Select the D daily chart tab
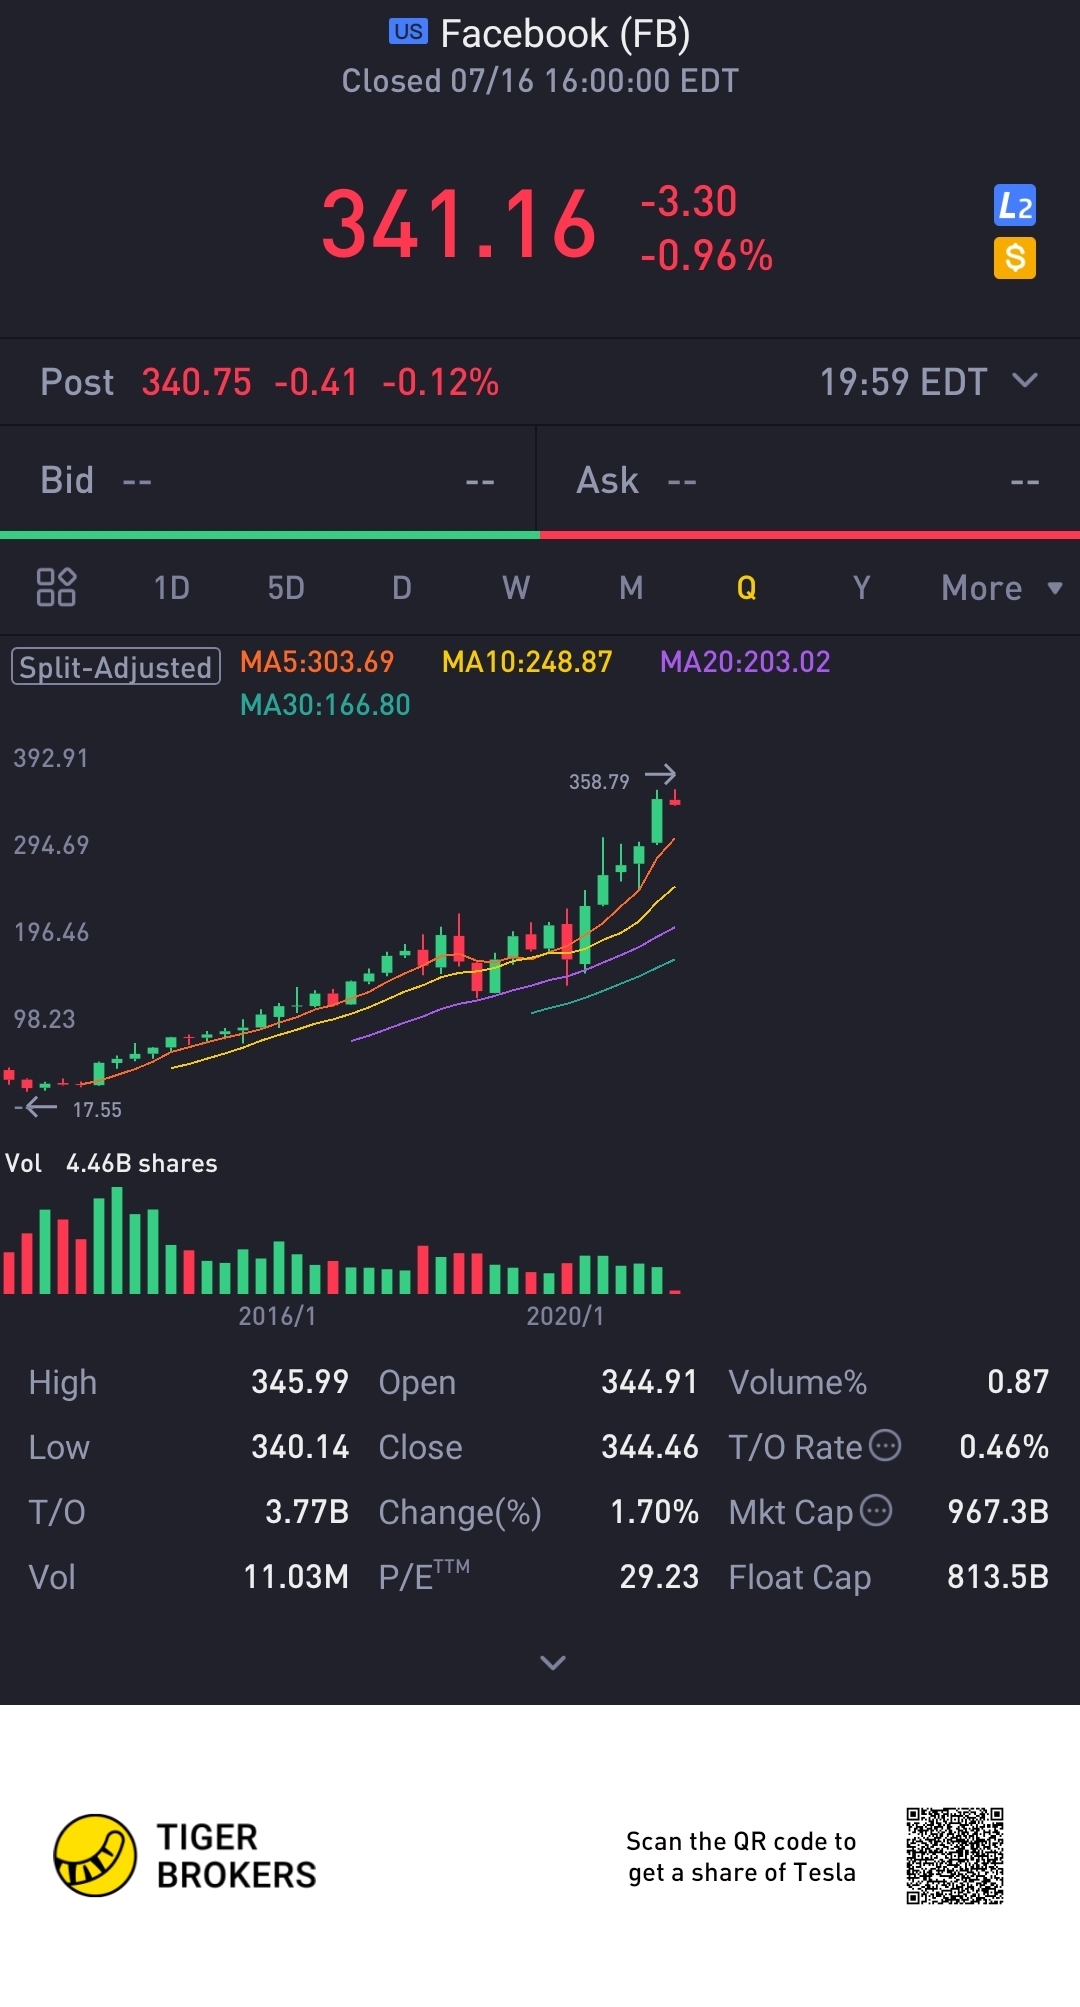 (401, 588)
